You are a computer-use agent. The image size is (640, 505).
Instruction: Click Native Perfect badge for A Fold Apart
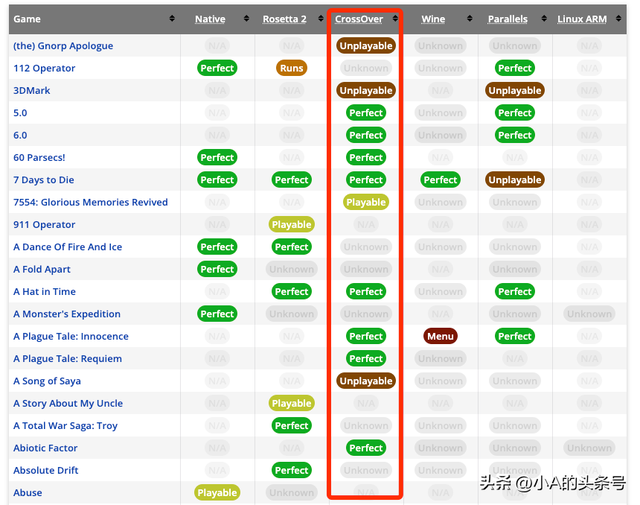coord(217,269)
